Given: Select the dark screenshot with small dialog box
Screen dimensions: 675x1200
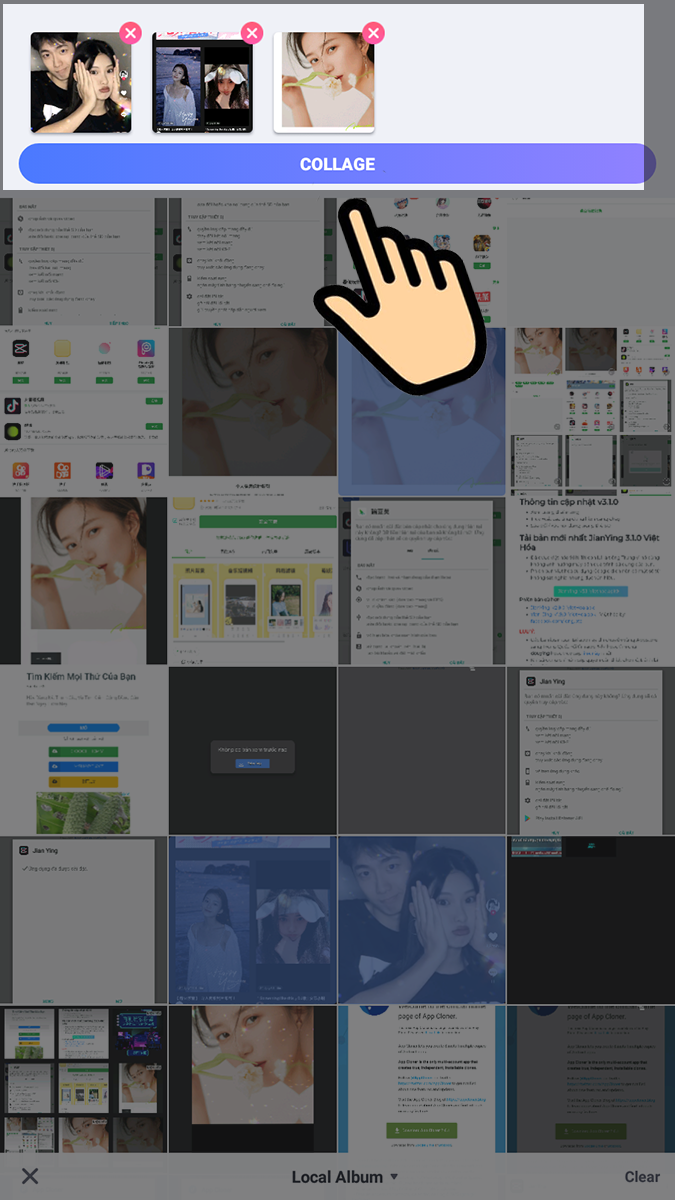Looking at the screenshot, I should (x=252, y=750).
